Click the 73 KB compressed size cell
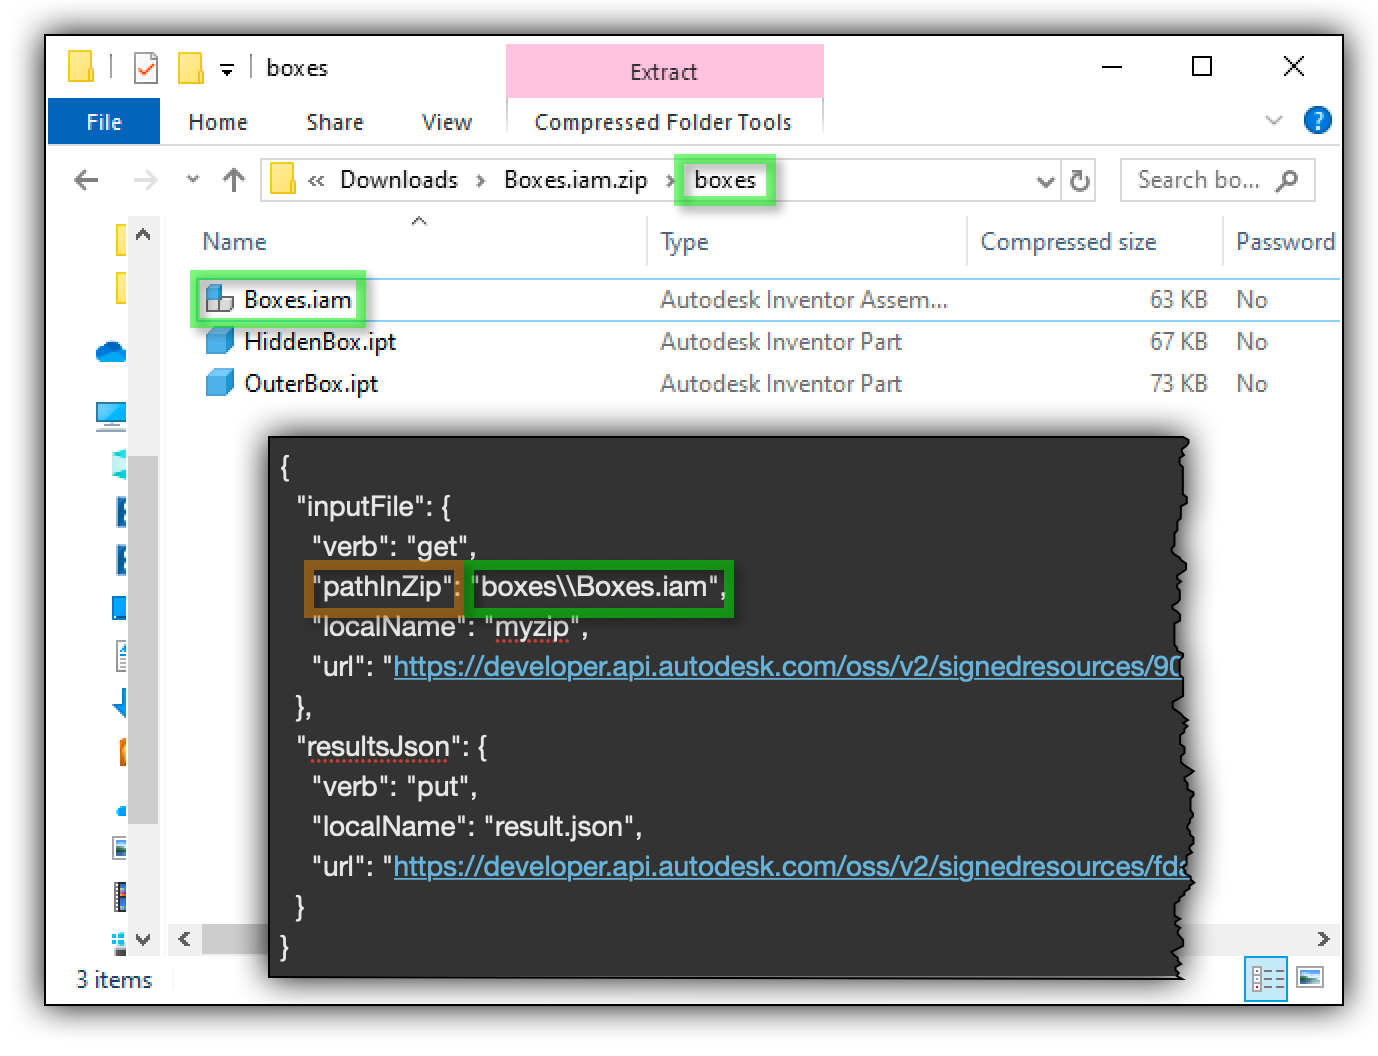The height and width of the screenshot is (1056, 1378). coord(1178,384)
